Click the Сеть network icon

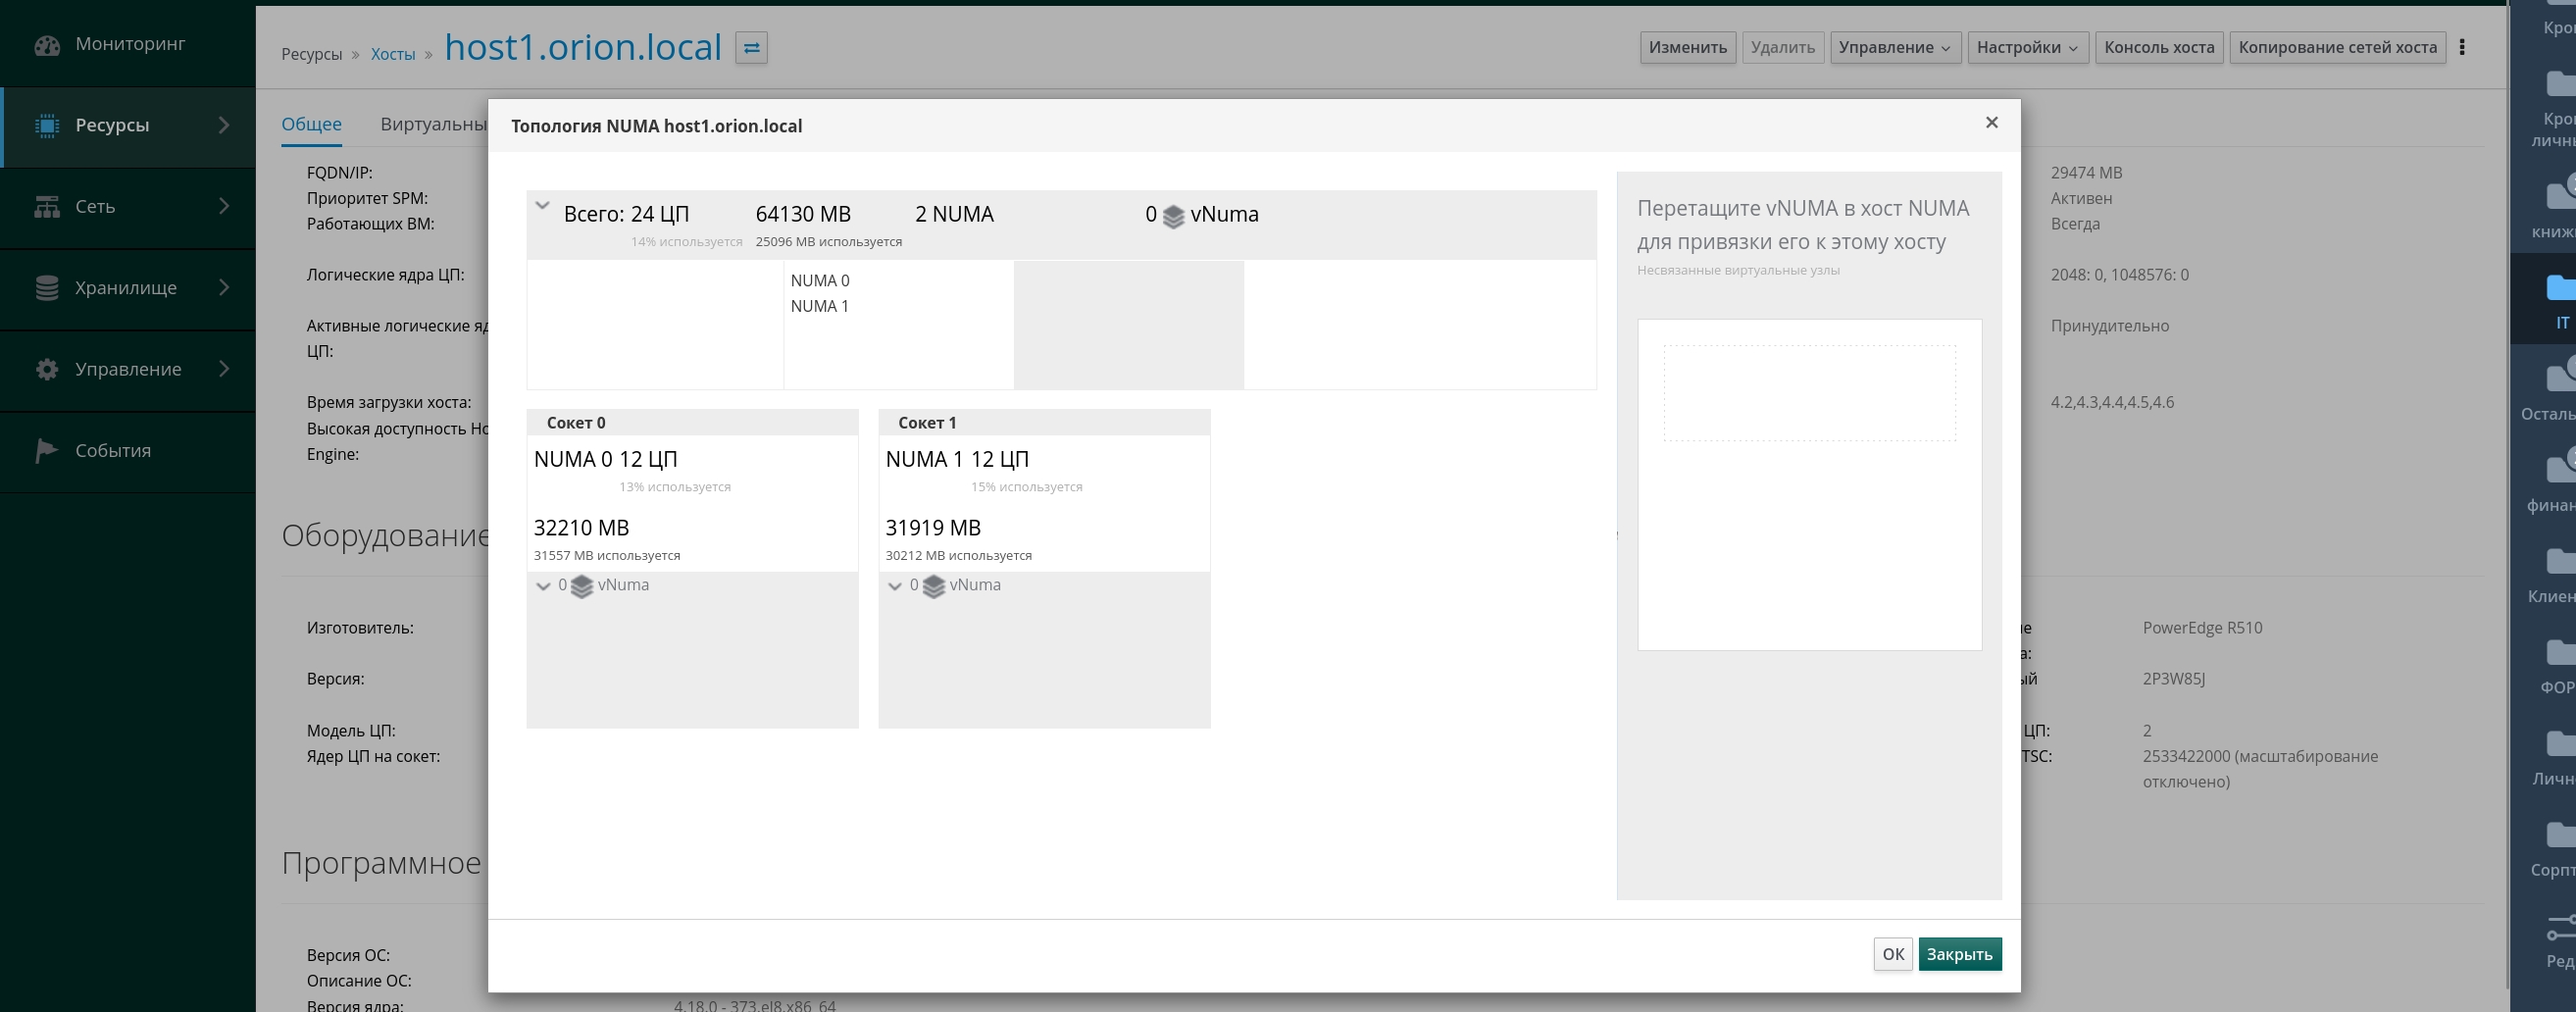47,206
